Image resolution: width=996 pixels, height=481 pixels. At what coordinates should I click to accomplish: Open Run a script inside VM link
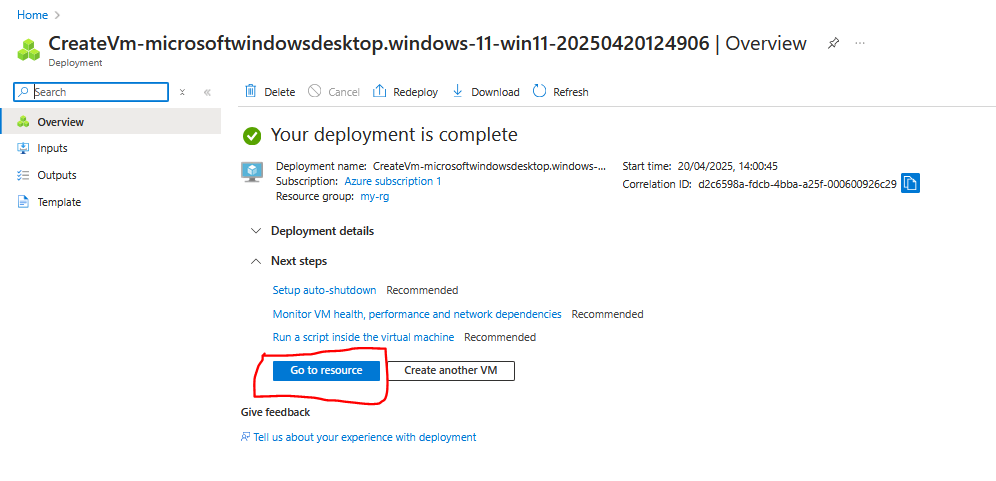click(x=363, y=337)
